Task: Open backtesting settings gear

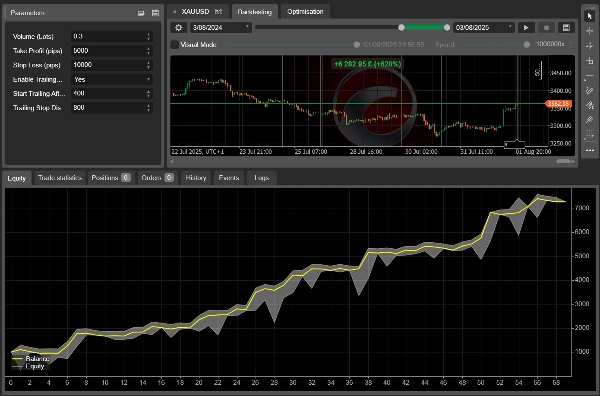Action: [178, 28]
